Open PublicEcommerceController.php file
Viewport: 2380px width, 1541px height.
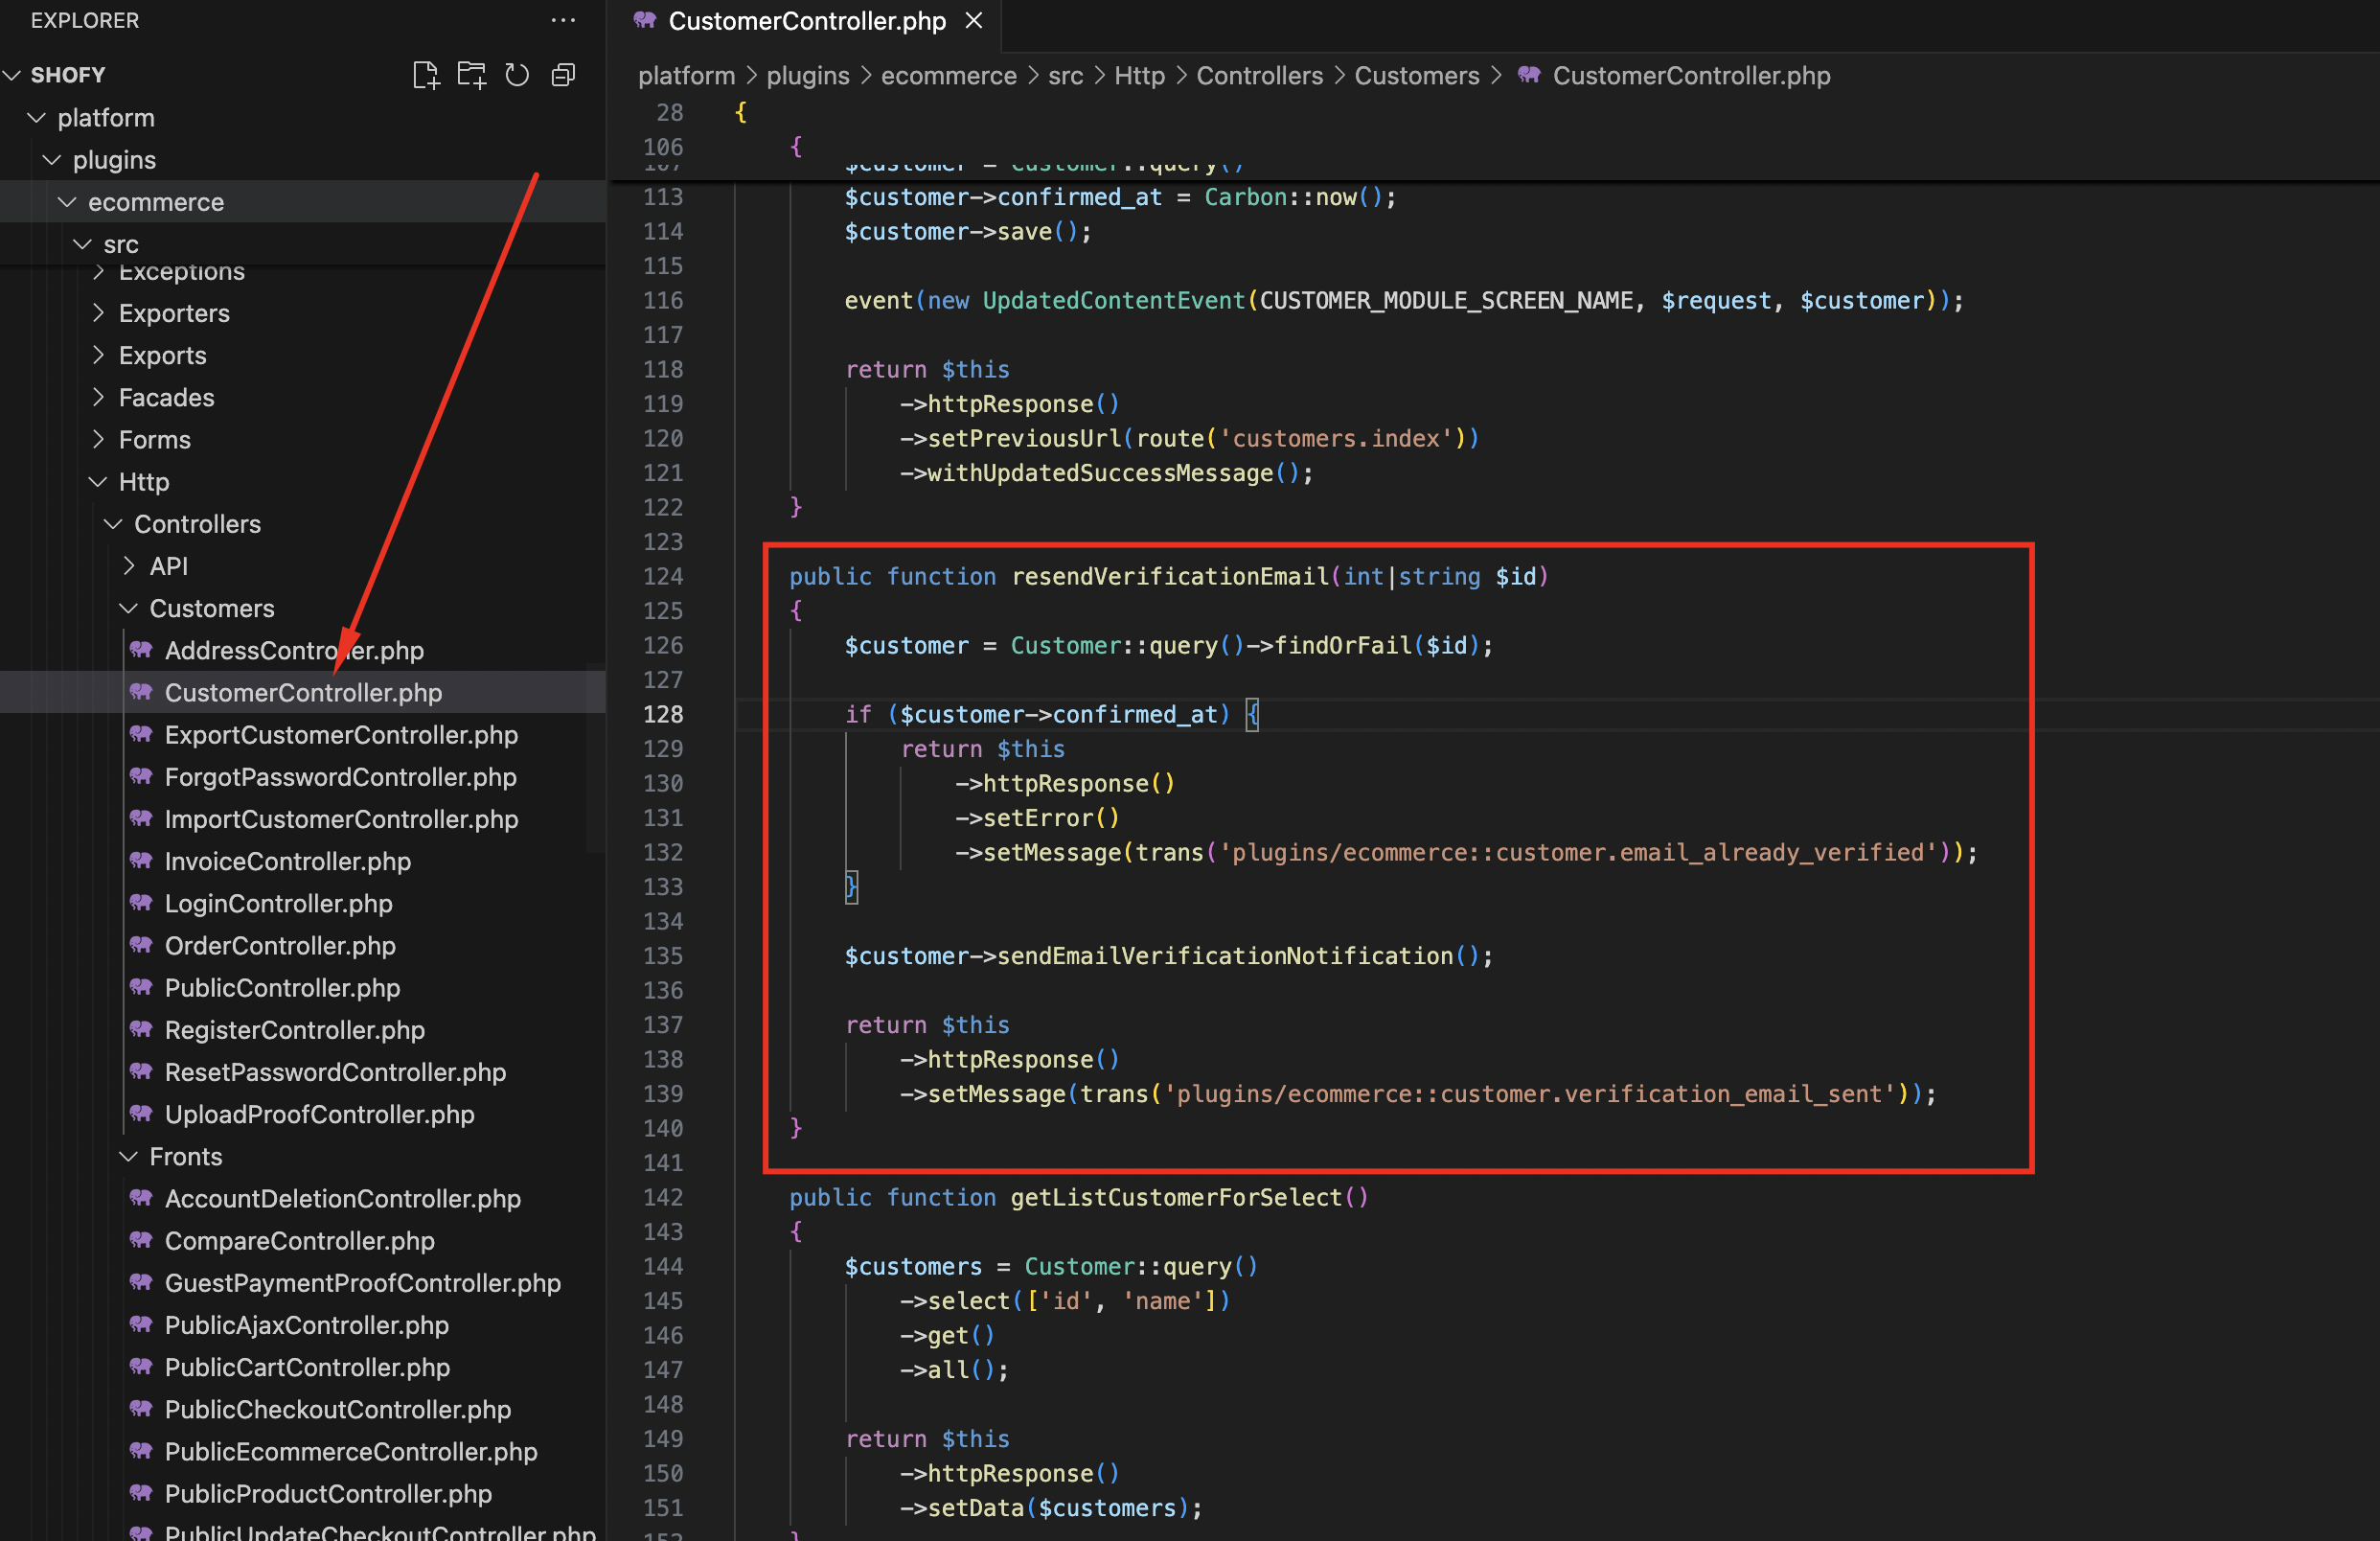coord(350,1450)
